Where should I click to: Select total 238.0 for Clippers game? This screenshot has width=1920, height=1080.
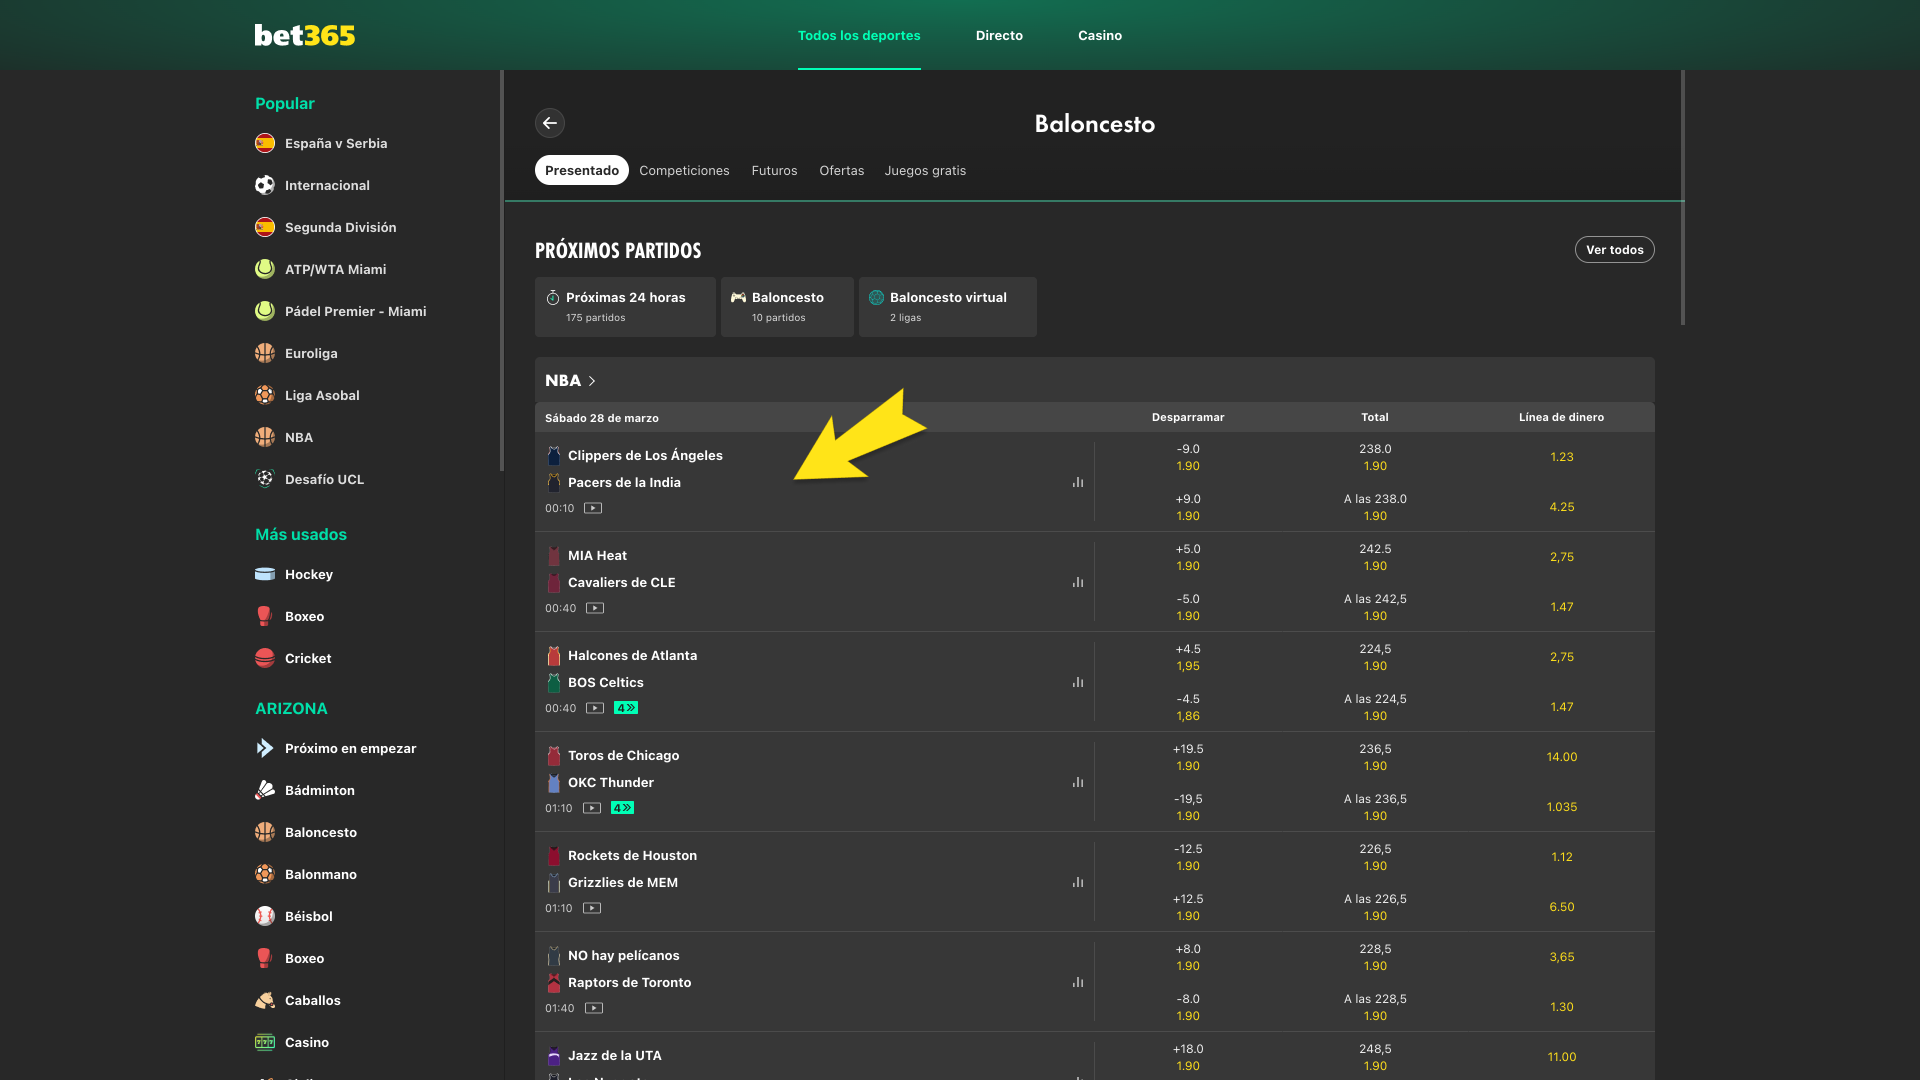point(1375,457)
